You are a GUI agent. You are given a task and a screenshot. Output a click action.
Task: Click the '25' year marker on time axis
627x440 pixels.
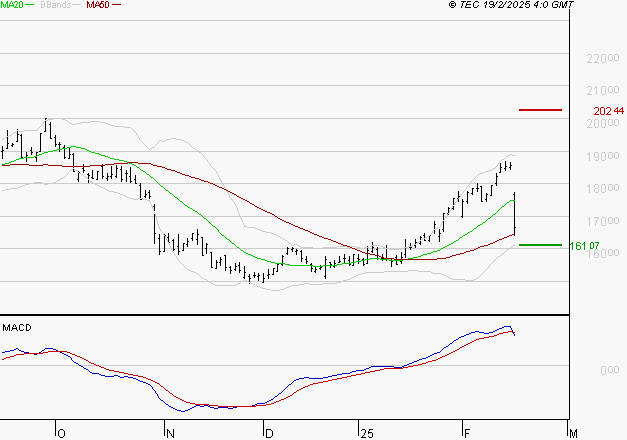[367, 433]
